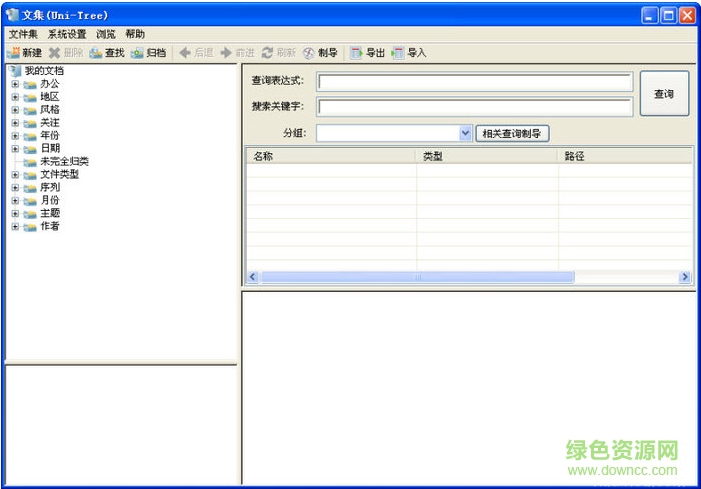
Task: Select the 未完全归类 folder in tree
Action: point(64,161)
